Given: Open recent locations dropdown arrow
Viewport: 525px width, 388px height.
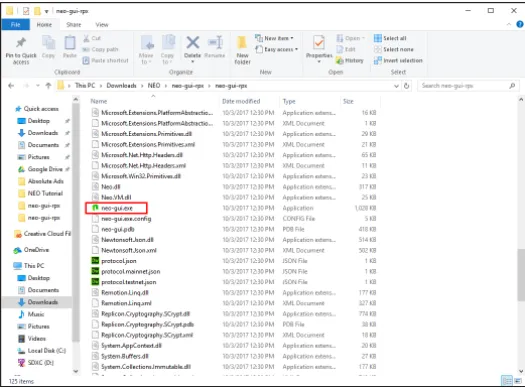Looking at the screenshot, I should (38, 86).
